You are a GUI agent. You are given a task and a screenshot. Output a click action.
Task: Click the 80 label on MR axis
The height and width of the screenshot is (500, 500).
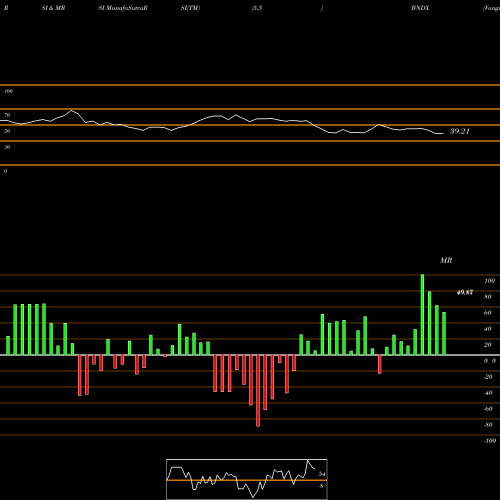[488, 297]
